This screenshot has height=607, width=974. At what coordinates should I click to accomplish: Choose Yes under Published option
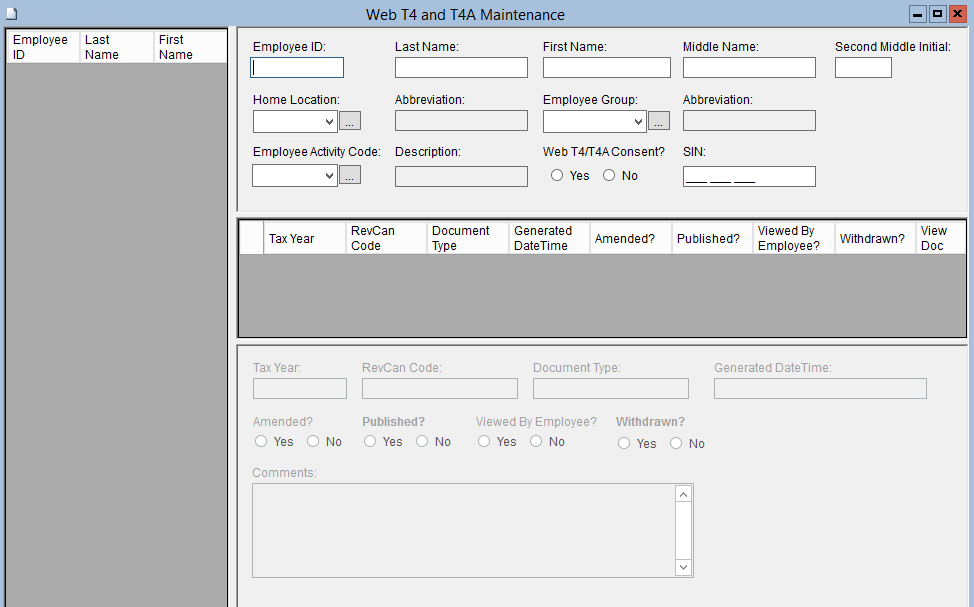click(370, 442)
